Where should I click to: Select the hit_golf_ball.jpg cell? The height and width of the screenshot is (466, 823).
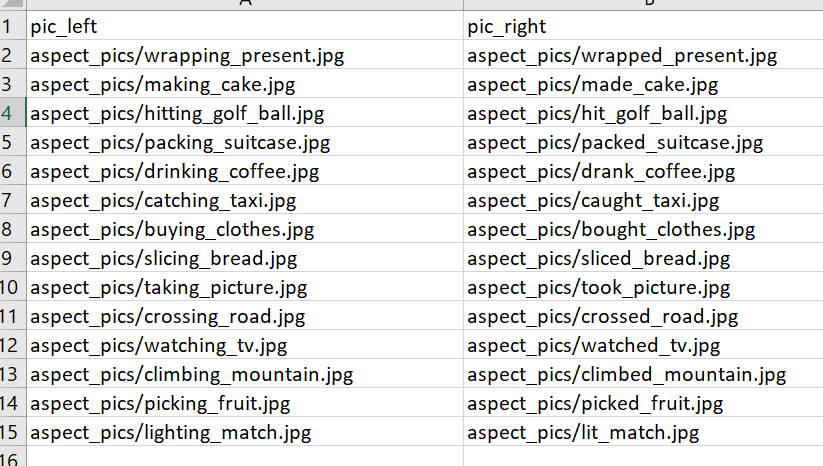pyautogui.click(x=597, y=114)
